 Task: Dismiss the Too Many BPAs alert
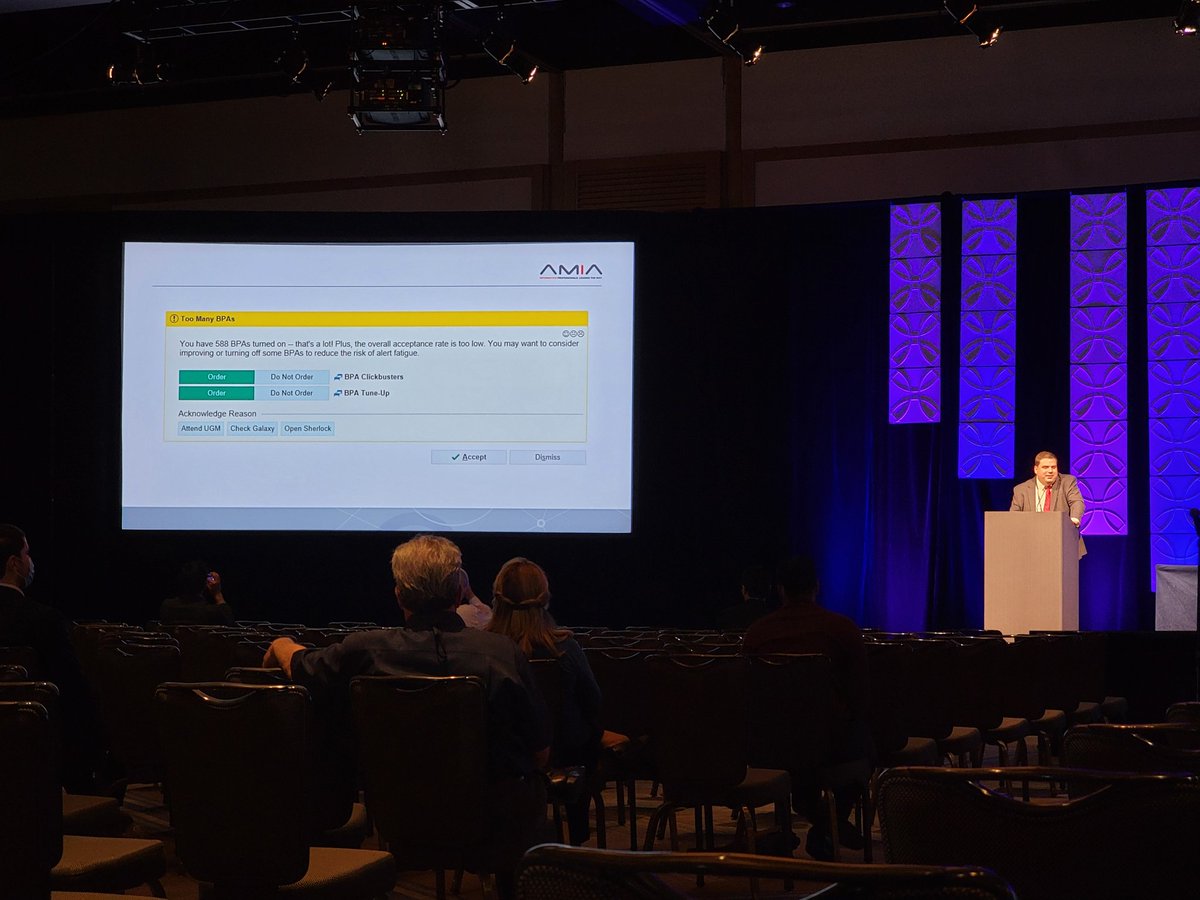point(547,457)
